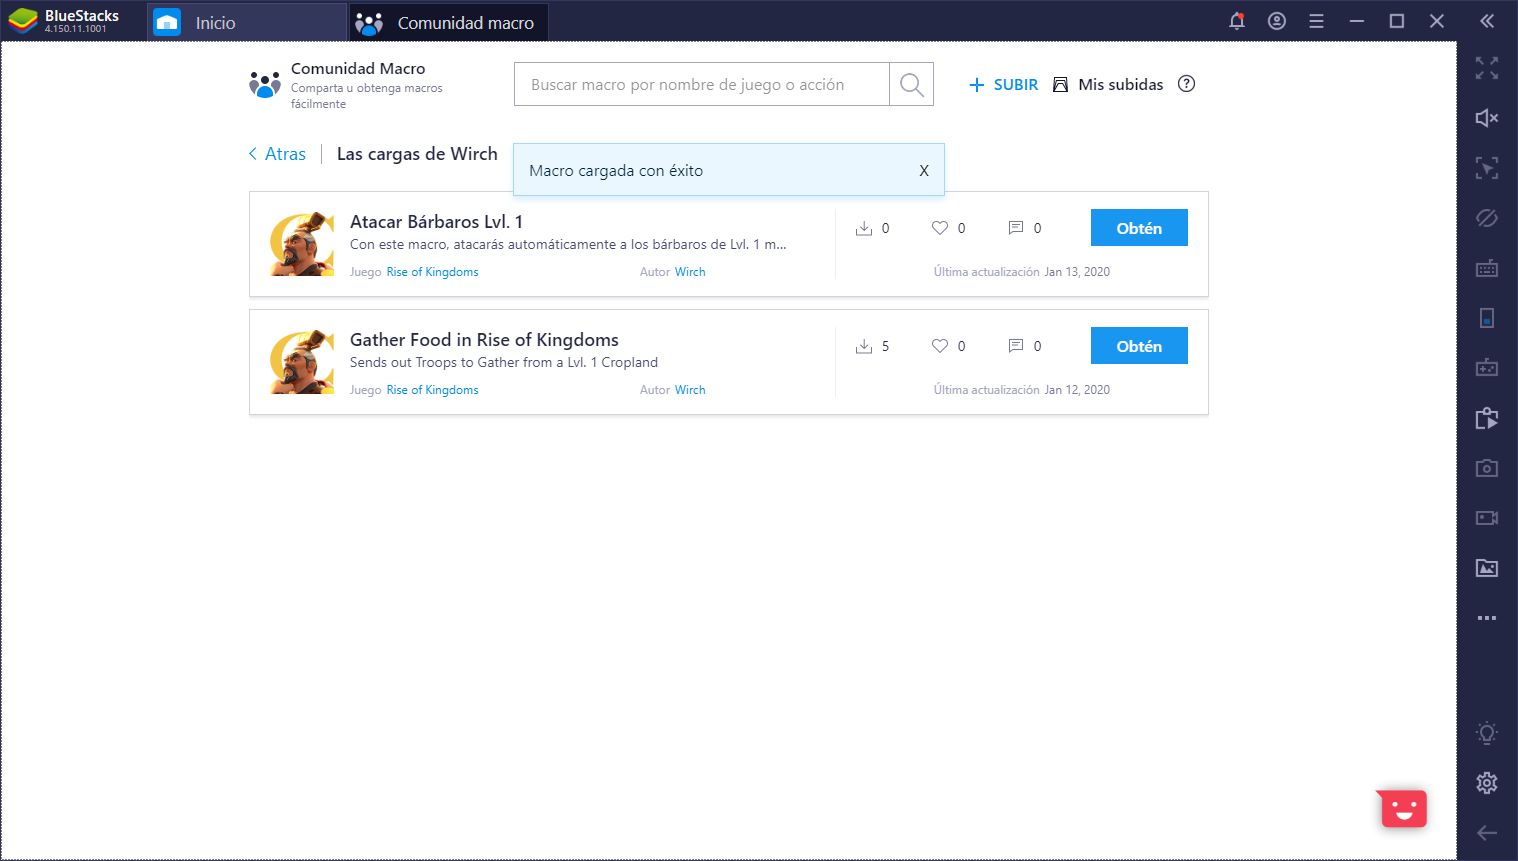Viewport: 1518px width, 861px height.
Task: Open the gamepad controls icon
Action: (1487, 368)
